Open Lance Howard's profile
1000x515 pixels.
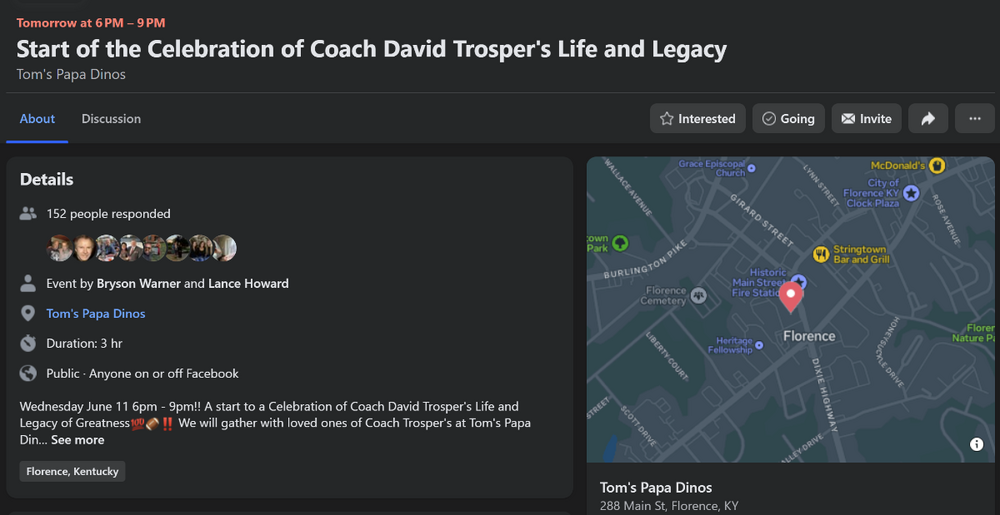click(248, 284)
